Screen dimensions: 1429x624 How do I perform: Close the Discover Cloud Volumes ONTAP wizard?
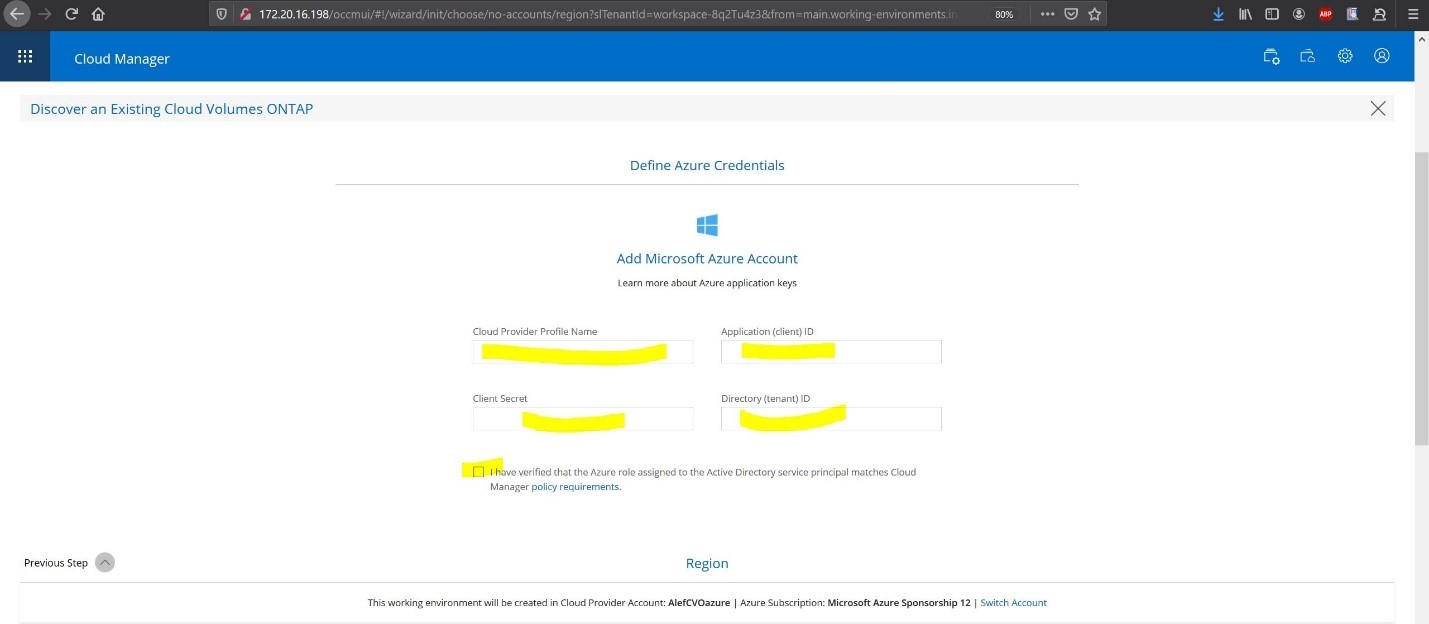(1378, 109)
